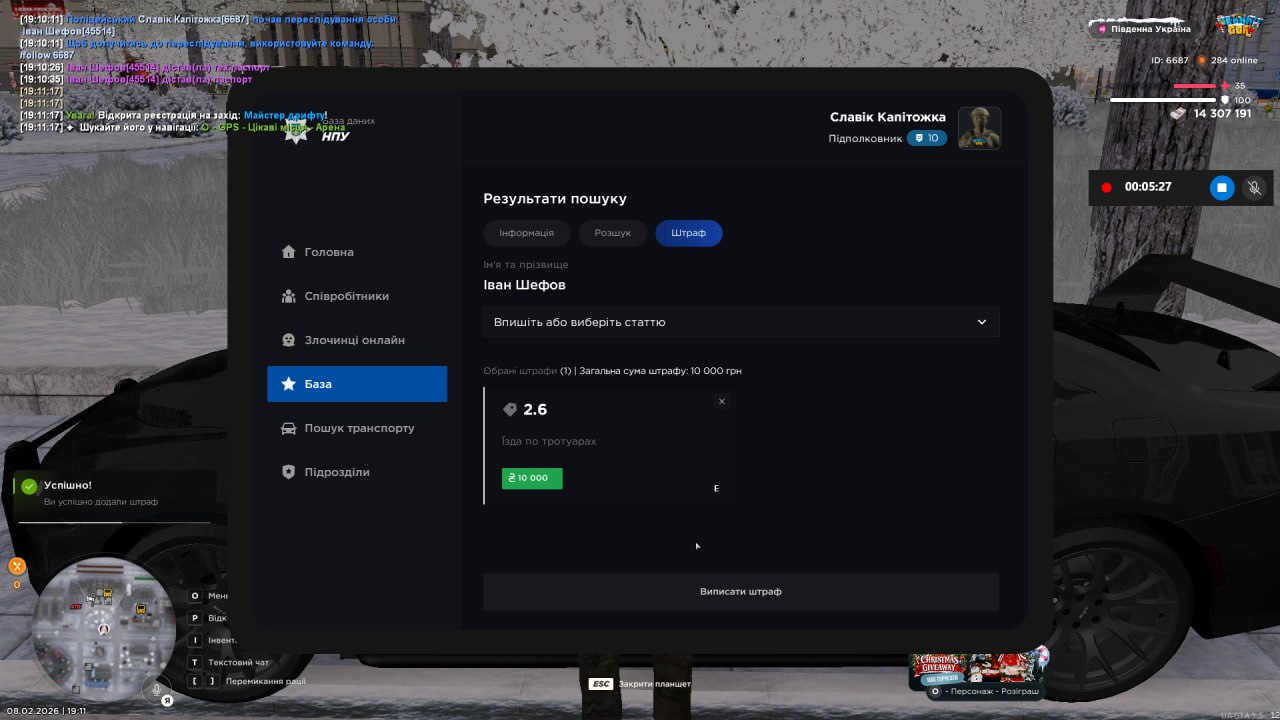Click the Персонаж - Розіграш label
Image resolution: width=1280 pixels, height=720 pixels.
pos(992,691)
